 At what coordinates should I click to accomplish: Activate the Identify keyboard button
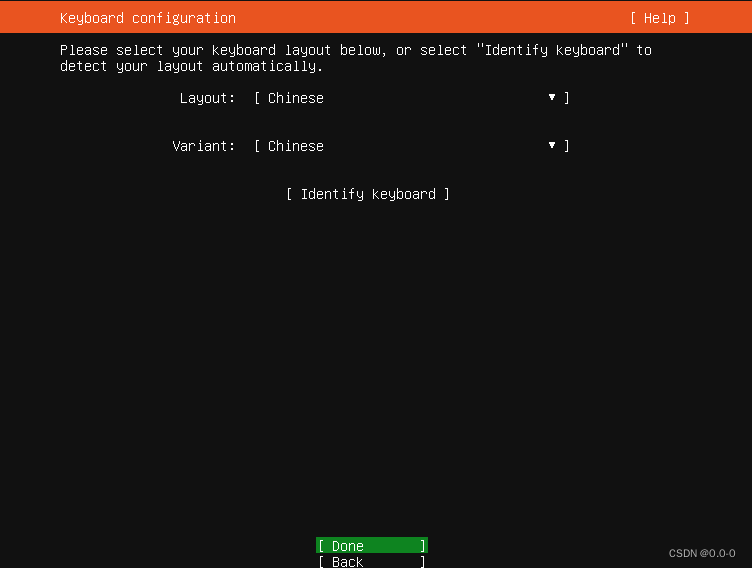(x=368, y=194)
